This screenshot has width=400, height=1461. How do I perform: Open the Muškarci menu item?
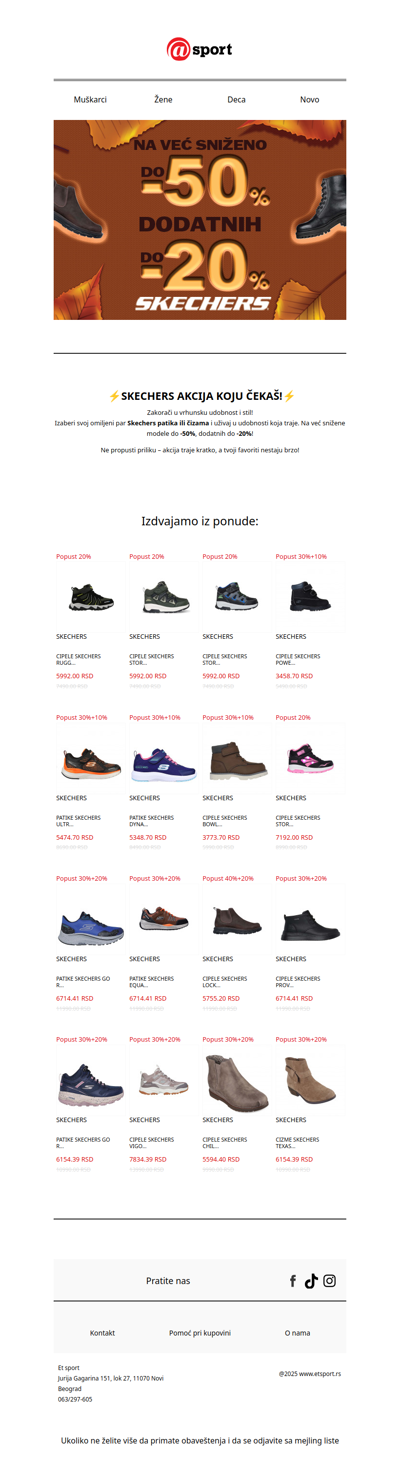point(90,100)
